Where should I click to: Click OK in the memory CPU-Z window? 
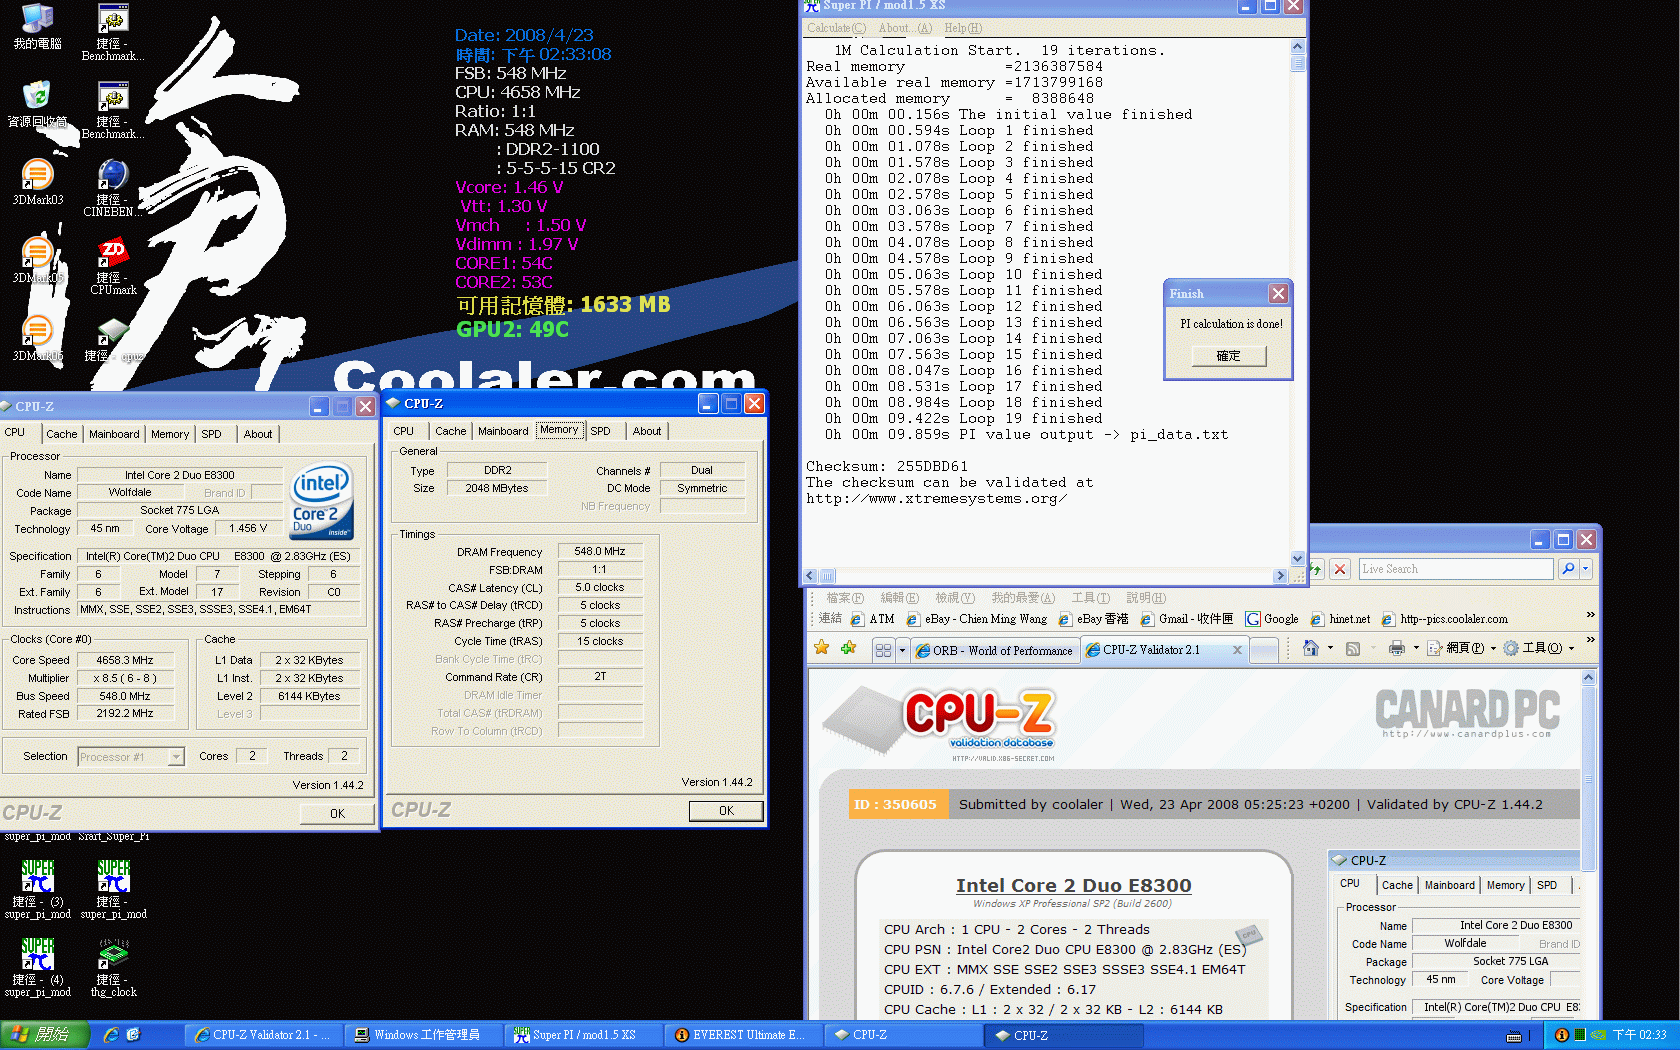[726, 811]
